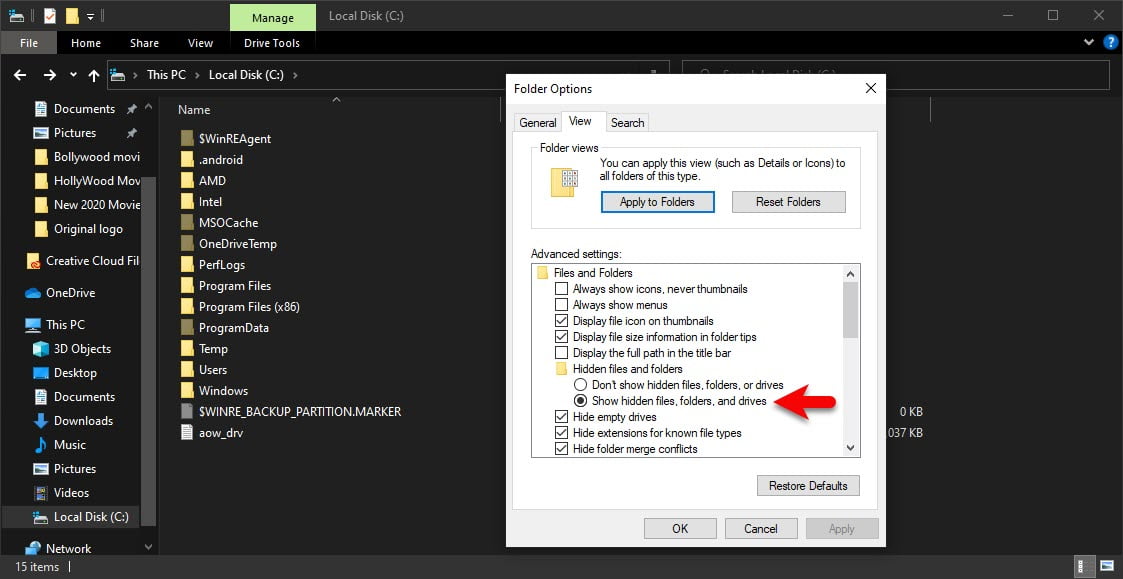1123x579 pixels.
Task: Select the $WinREAgent folder
Action: click(226, 138)
